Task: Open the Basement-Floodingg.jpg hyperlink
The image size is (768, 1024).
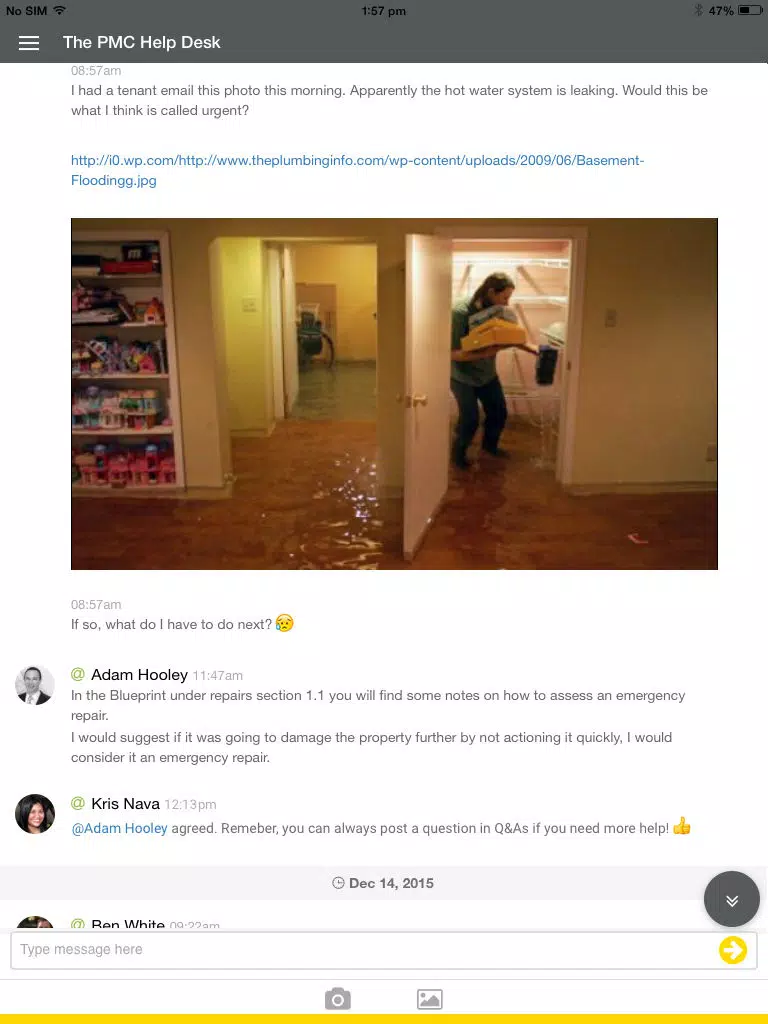Action: (357, 170)
